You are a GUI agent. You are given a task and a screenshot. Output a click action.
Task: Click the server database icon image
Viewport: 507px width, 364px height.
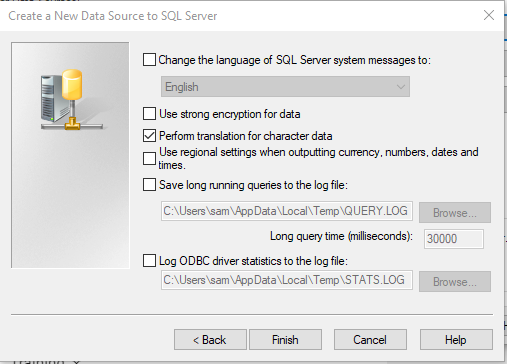pyautogui.click(x=71, y=100)
